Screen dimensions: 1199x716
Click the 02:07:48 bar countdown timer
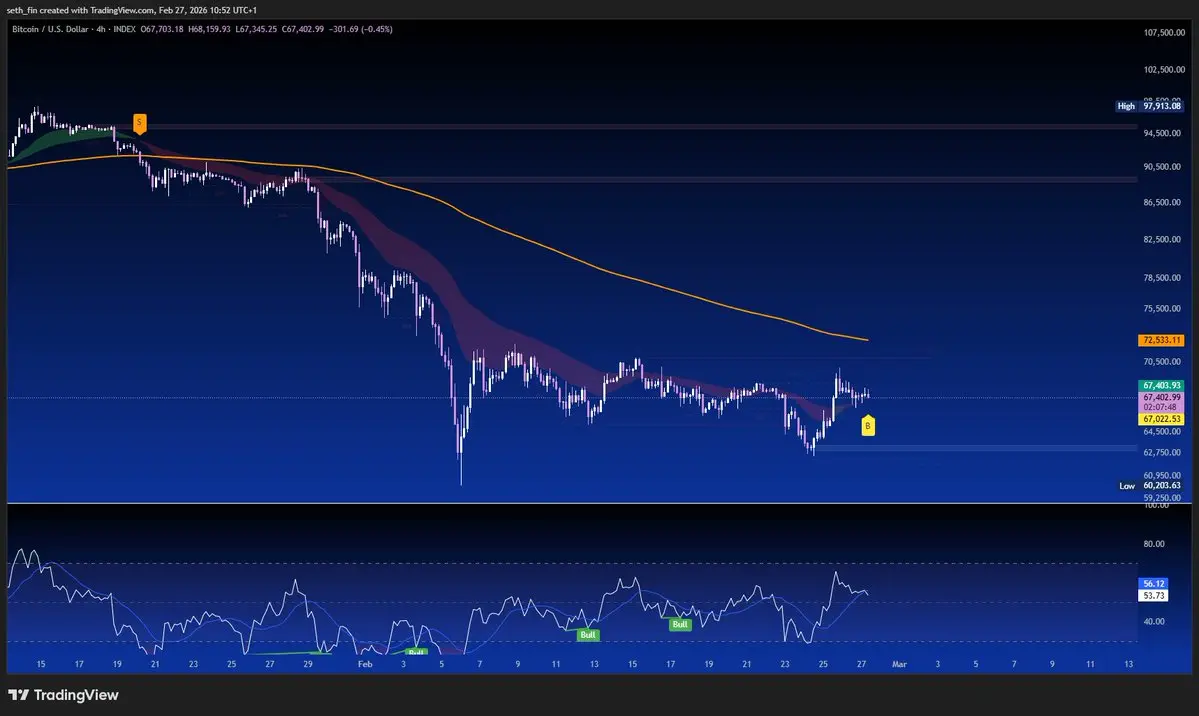click(1162, 407)
